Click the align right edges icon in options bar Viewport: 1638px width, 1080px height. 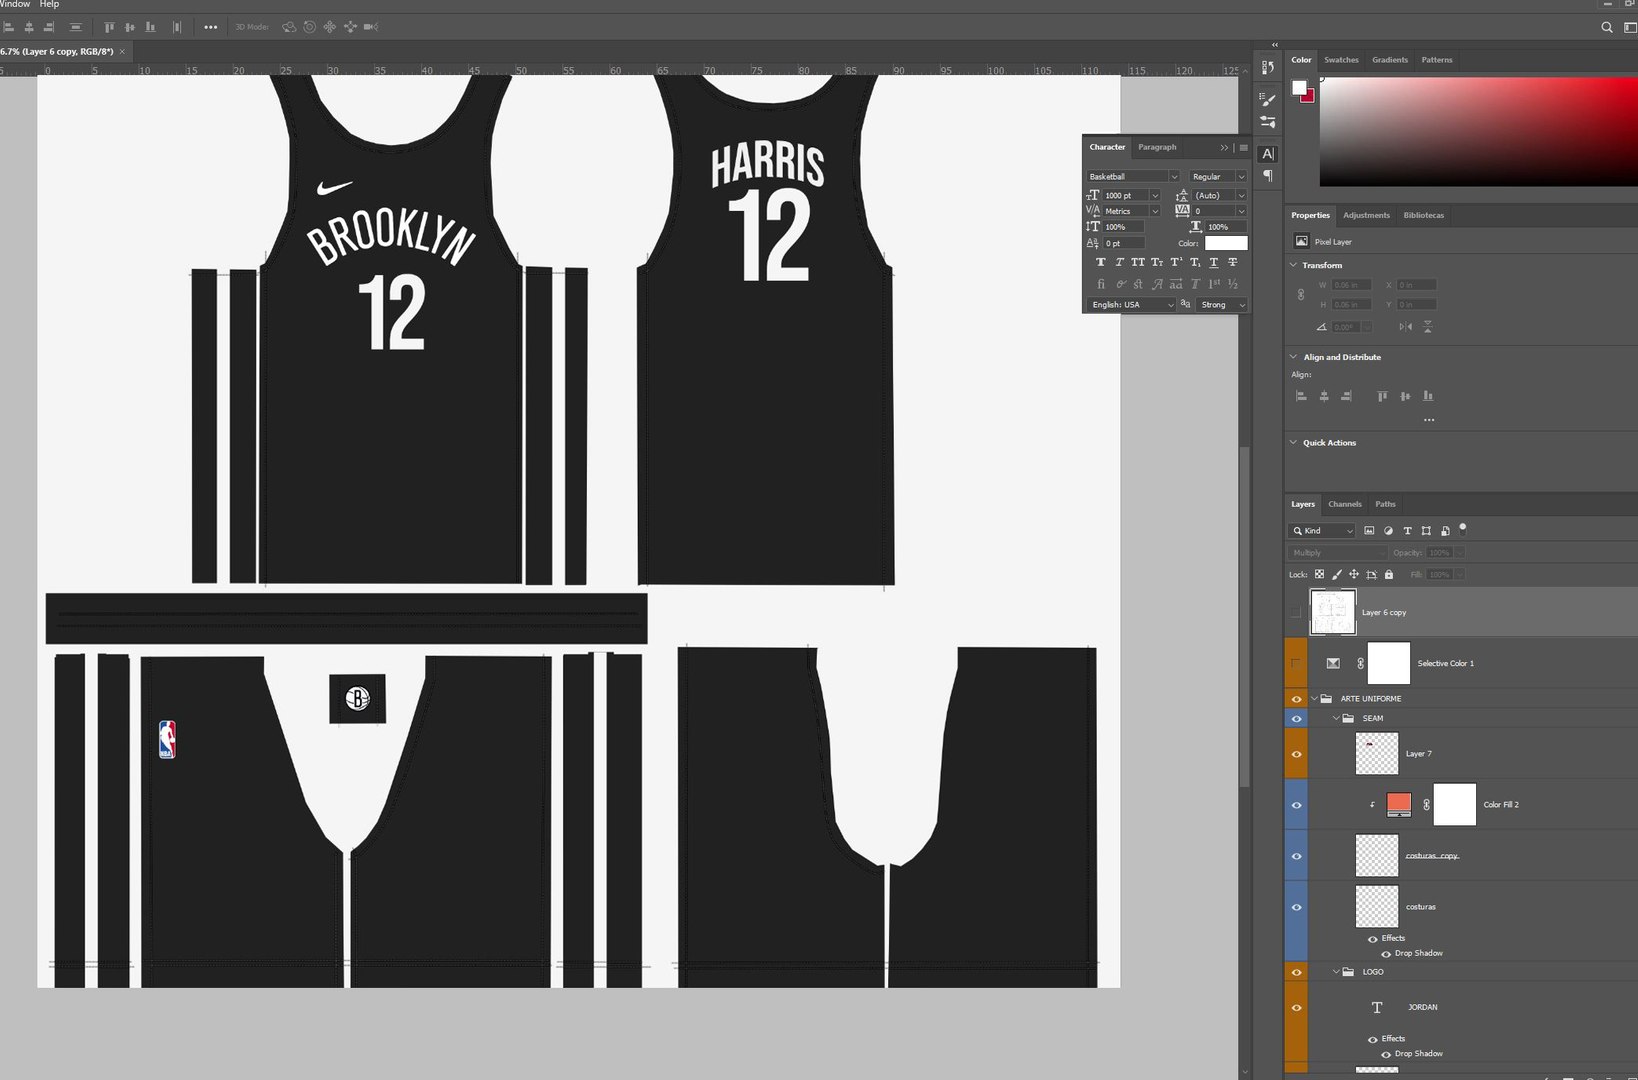click(x=48, y=27)
